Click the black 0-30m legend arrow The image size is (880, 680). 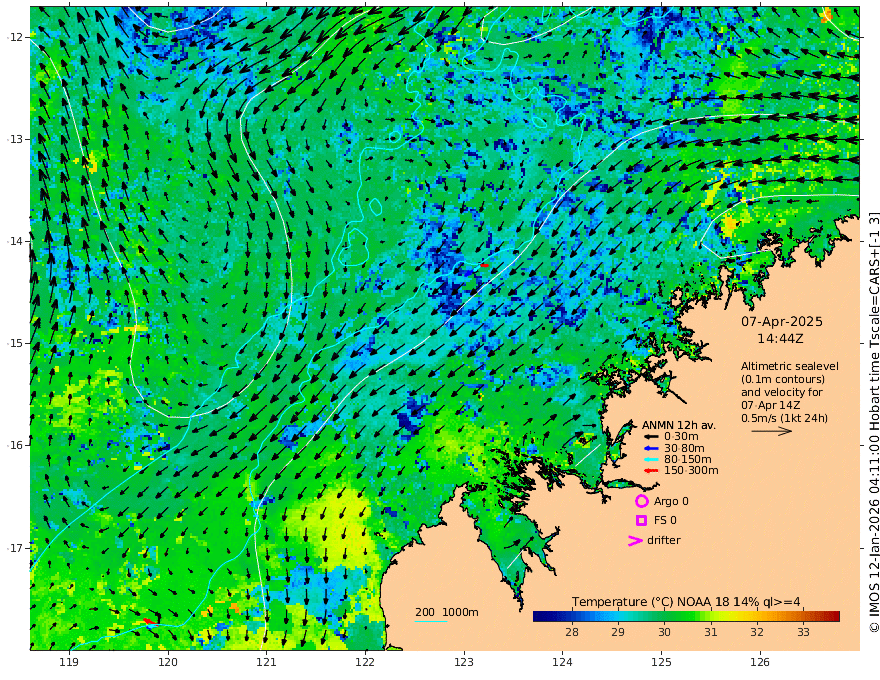point(650,437)
